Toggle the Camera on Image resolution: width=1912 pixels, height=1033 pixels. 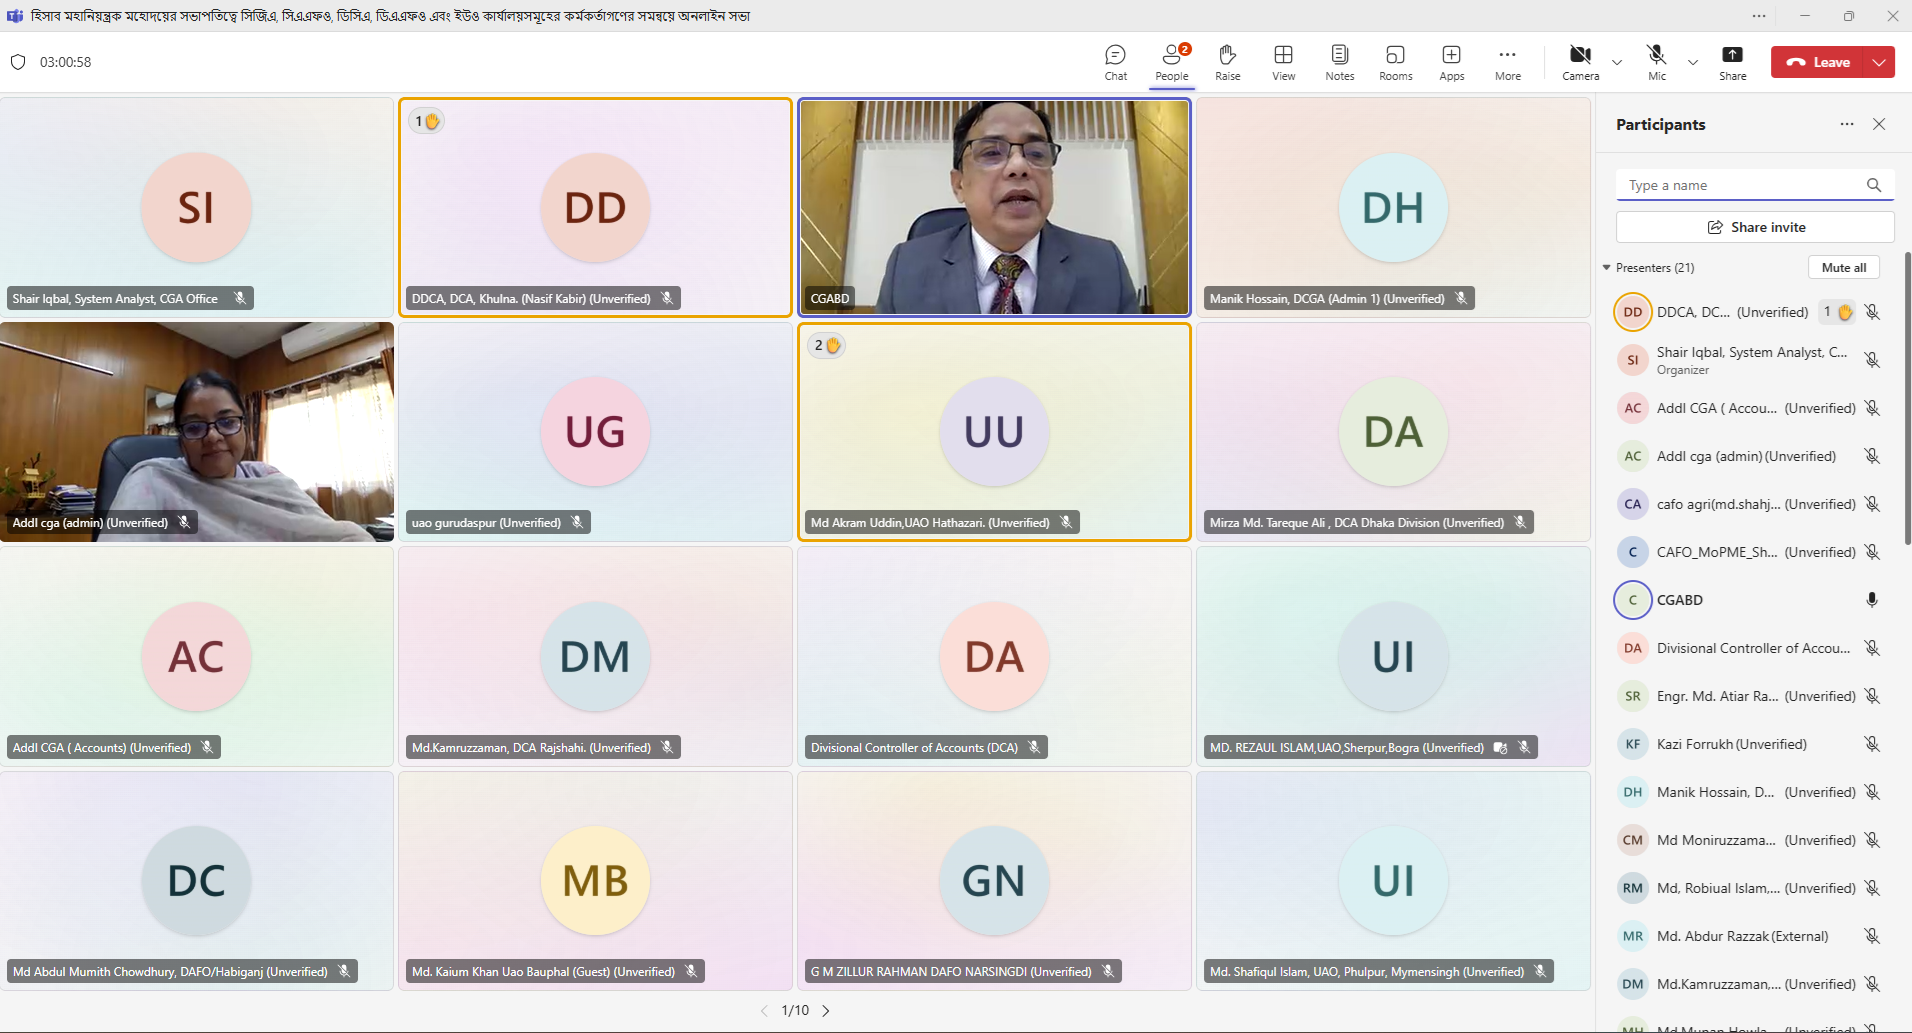click(x=1580, y=62)
